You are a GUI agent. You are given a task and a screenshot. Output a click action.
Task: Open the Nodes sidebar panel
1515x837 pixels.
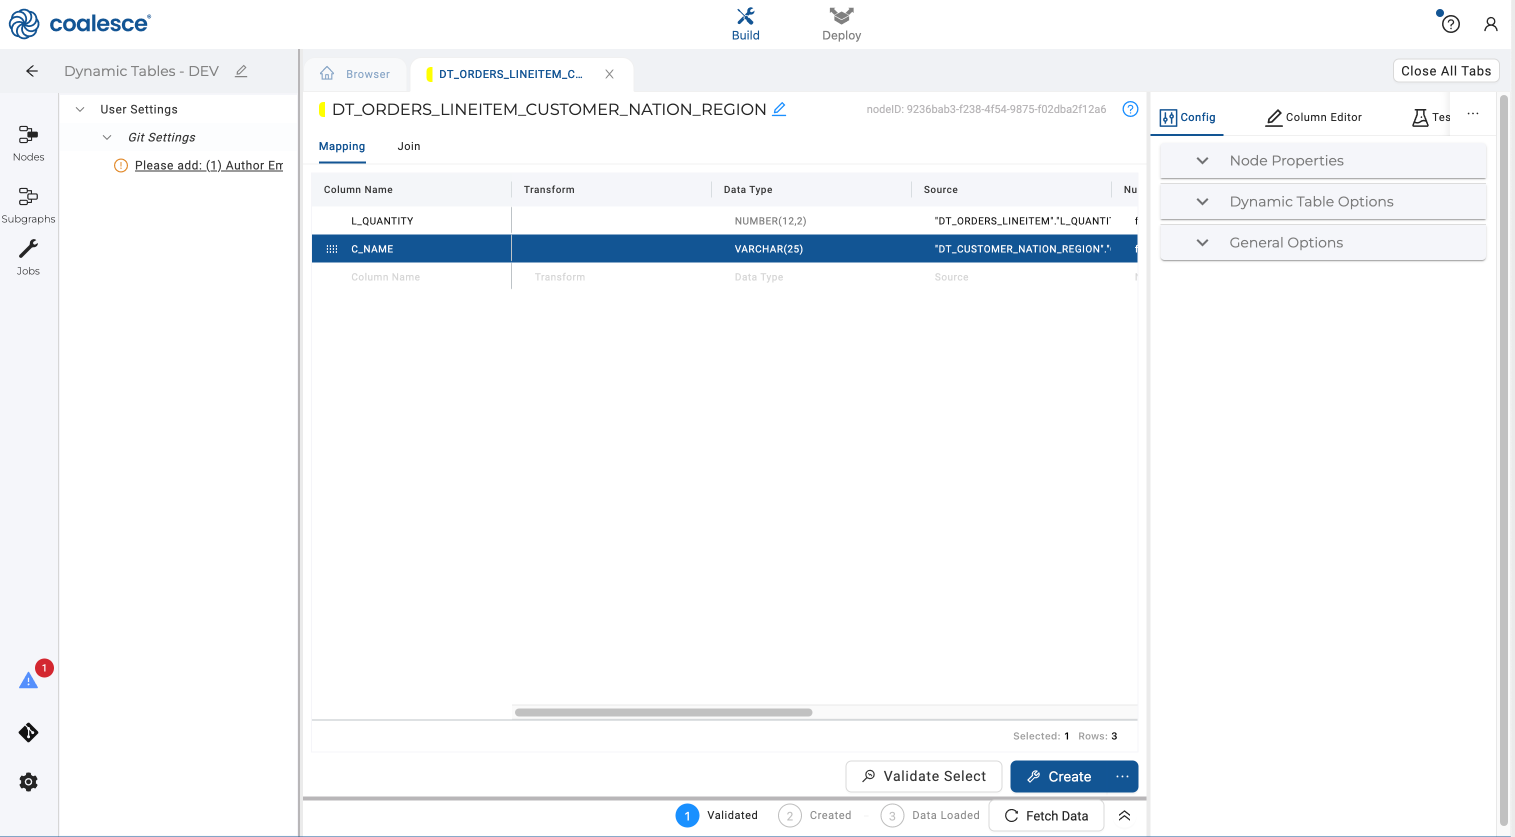click(28, 142)
